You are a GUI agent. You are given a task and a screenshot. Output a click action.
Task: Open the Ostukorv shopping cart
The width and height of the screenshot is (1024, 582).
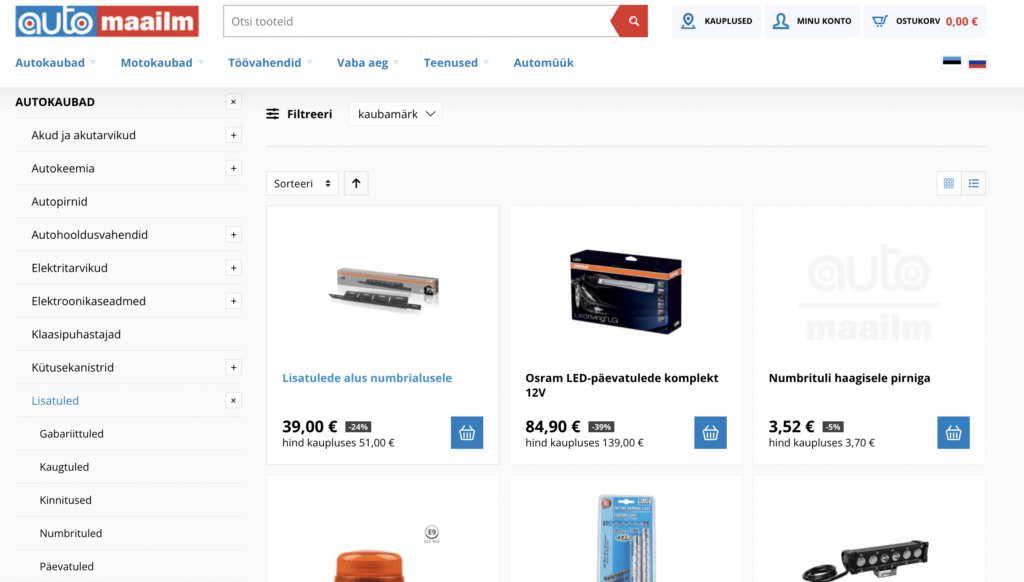(x=924, y=21)
